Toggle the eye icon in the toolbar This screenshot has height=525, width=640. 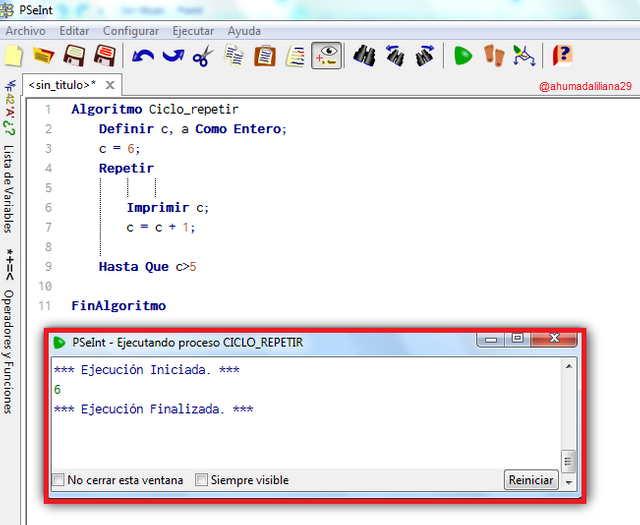pos(327,56)
